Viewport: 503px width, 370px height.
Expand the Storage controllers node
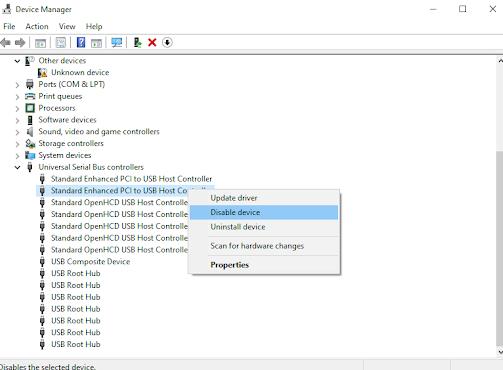pos(17,144)
